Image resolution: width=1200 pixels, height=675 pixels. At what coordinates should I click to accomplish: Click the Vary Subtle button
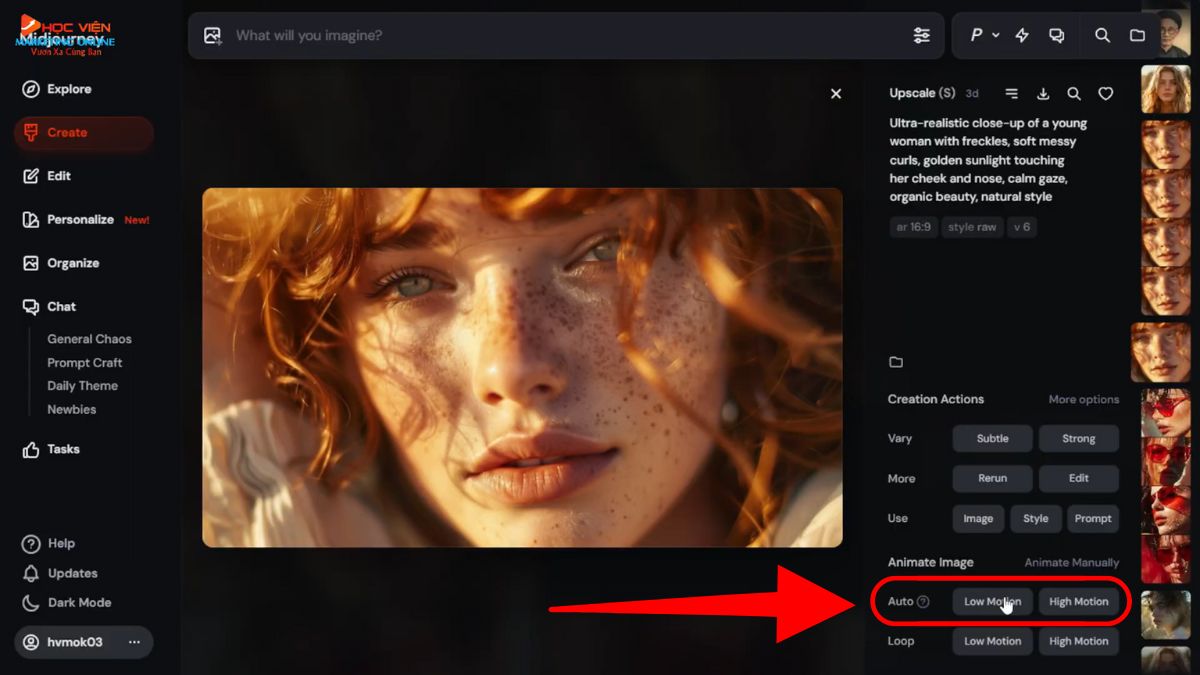tap(992, 438)
